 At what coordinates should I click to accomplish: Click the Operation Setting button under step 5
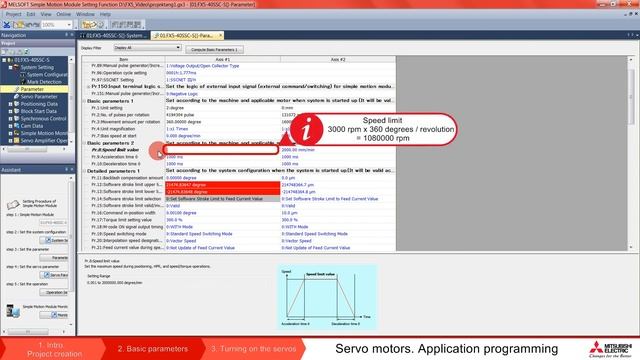pos(54,292)
